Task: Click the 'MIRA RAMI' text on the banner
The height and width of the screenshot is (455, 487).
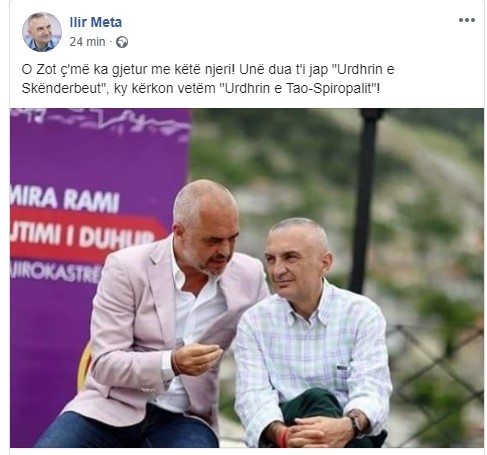Action: click(65, 199)
